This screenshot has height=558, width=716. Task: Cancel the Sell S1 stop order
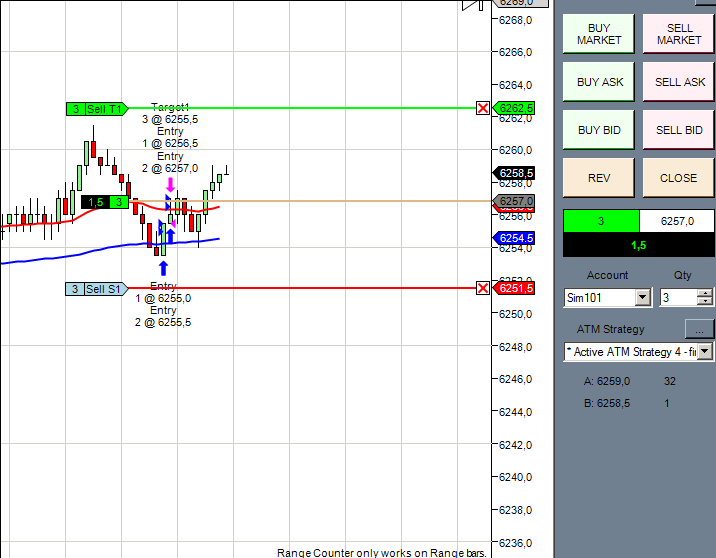[x=483, y=288]
